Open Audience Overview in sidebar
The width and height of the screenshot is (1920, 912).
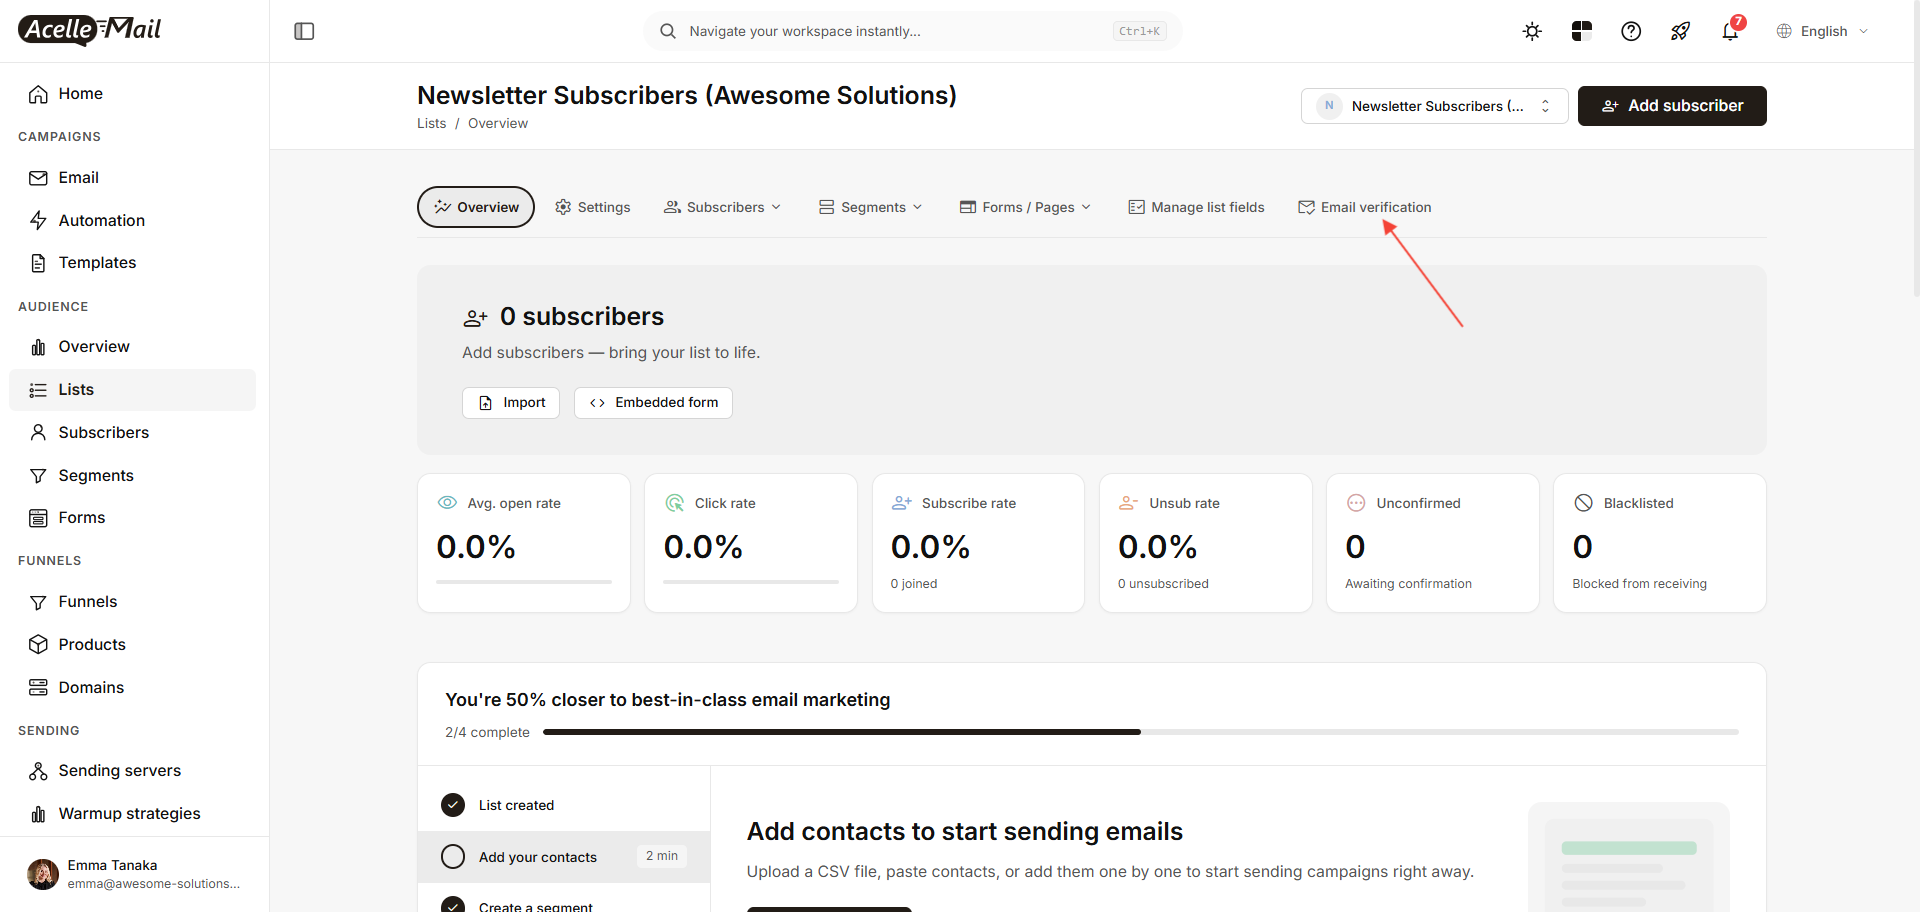tap(132, 346)
